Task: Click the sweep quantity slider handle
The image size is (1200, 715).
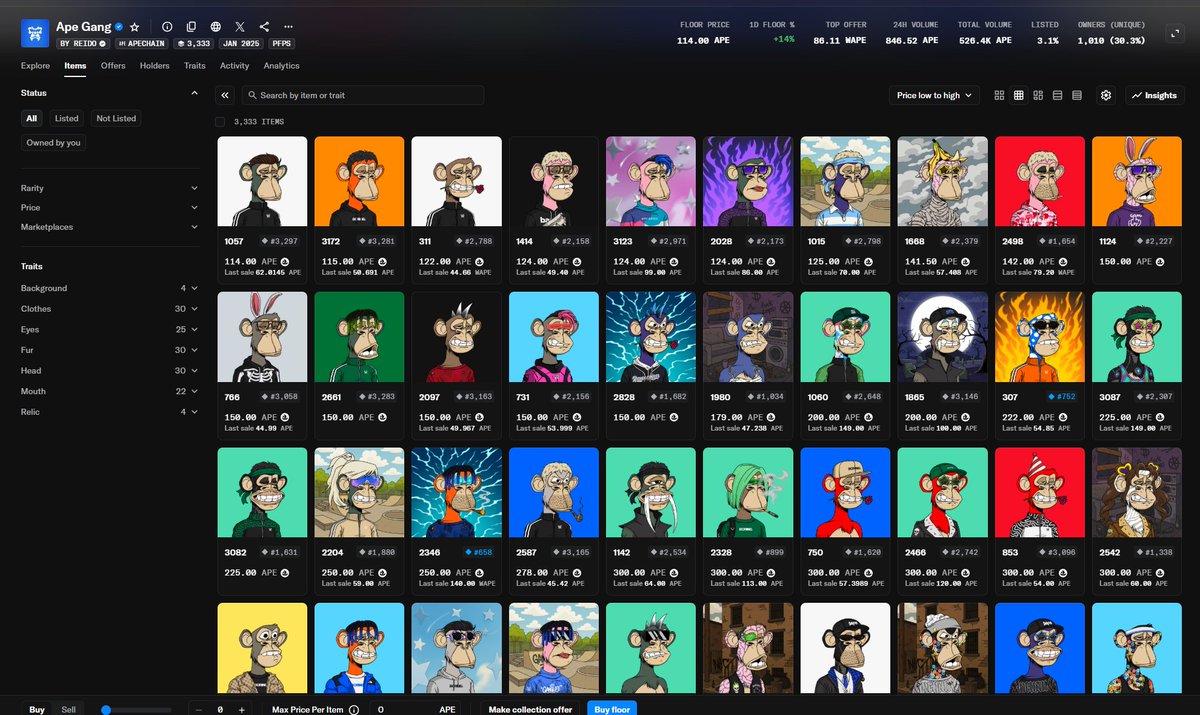Action: point(106,709)
